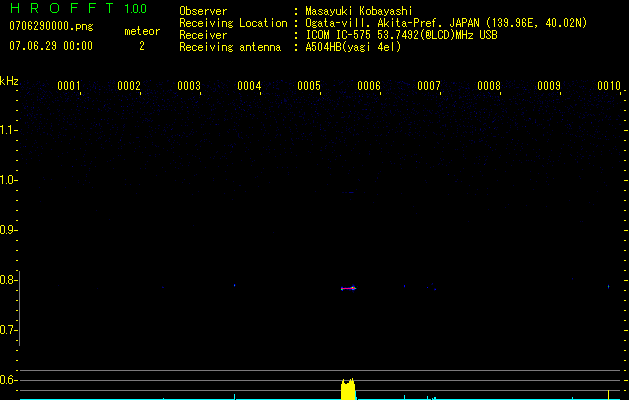Click the timestamp 07.06.29 00:00
This screenshot has height=400, width=629.
tap(51, 46)
